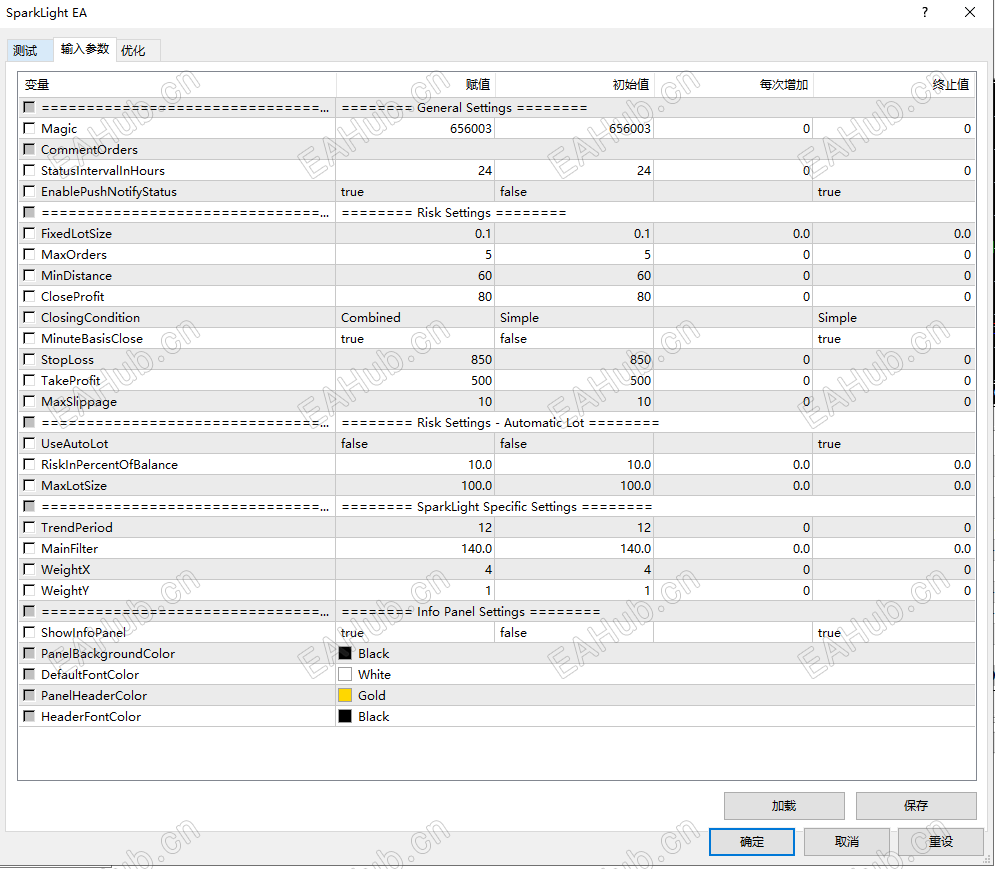Check the ShowInfoPanel checkbox
The image size is (995, 869).
(29, 632)
